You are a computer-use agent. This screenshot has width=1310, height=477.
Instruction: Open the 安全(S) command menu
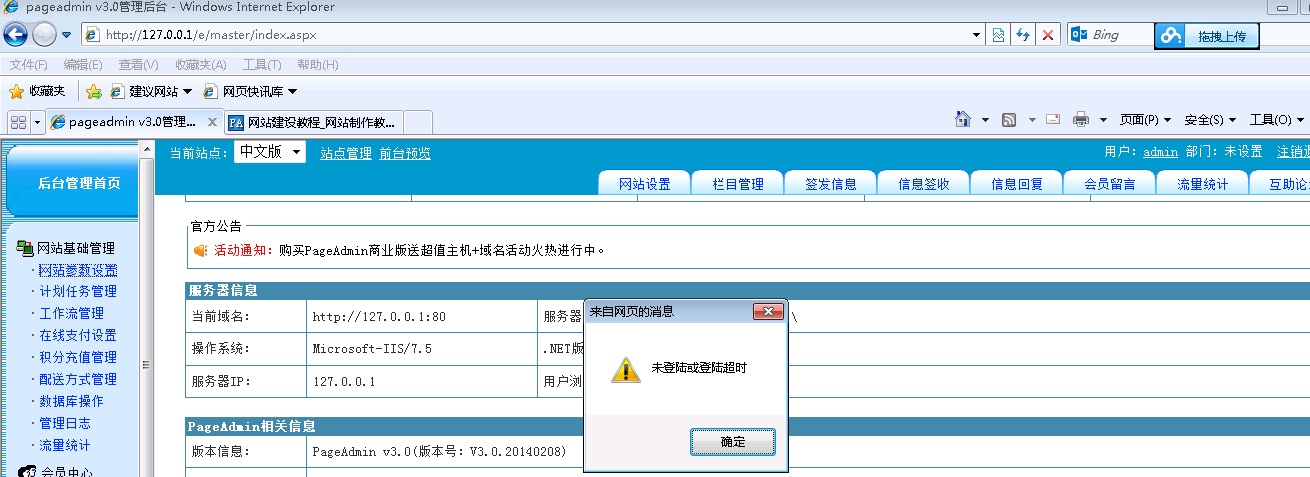1210,120
